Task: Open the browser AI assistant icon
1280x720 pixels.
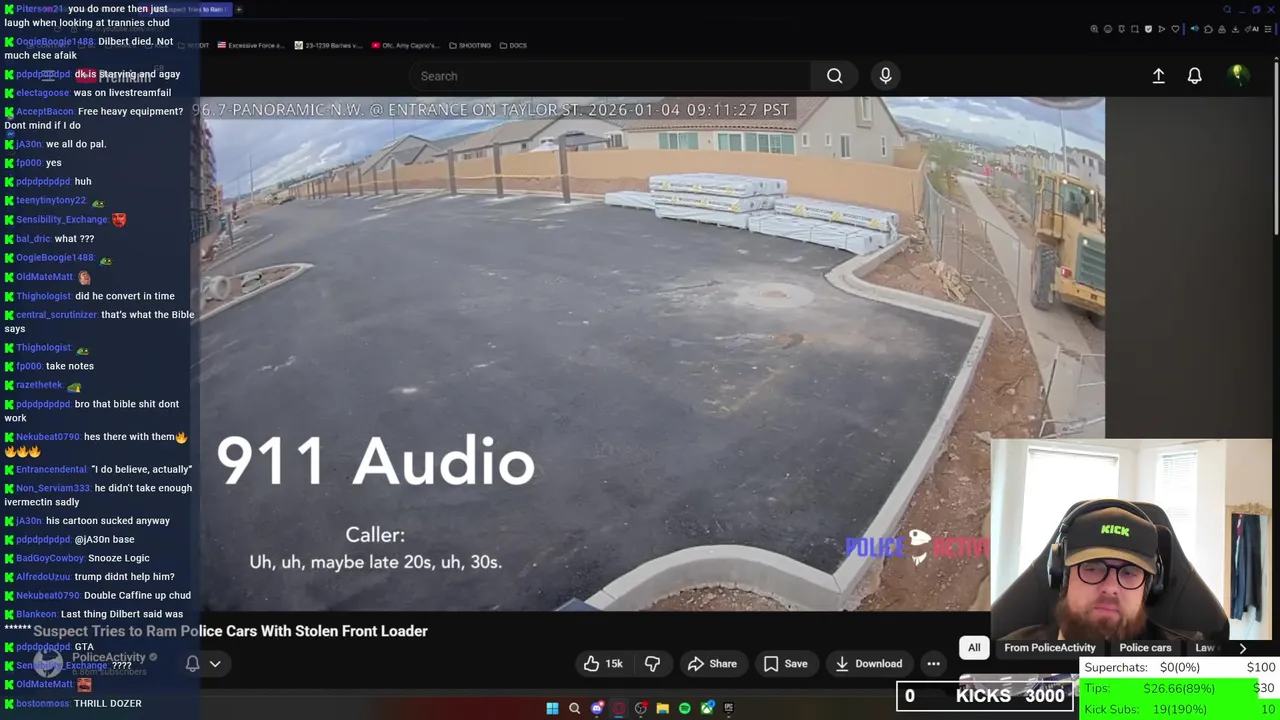Action: pyautogui.click(x=1252, y=29)
